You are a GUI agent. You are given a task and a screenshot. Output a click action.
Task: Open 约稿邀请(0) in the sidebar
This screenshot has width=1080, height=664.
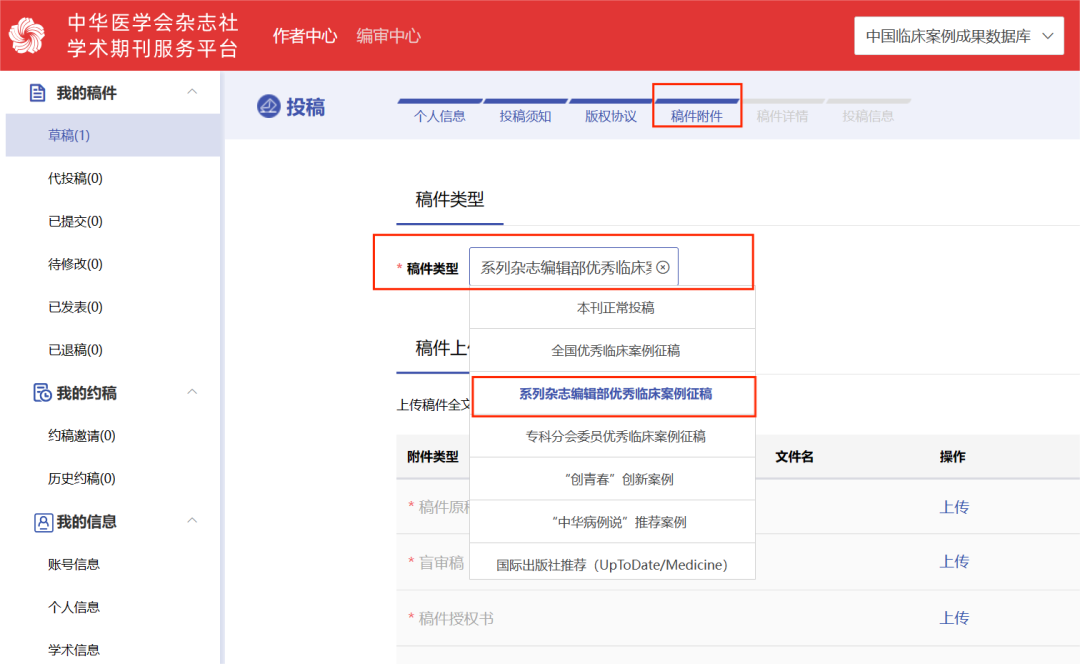(81, 435)
